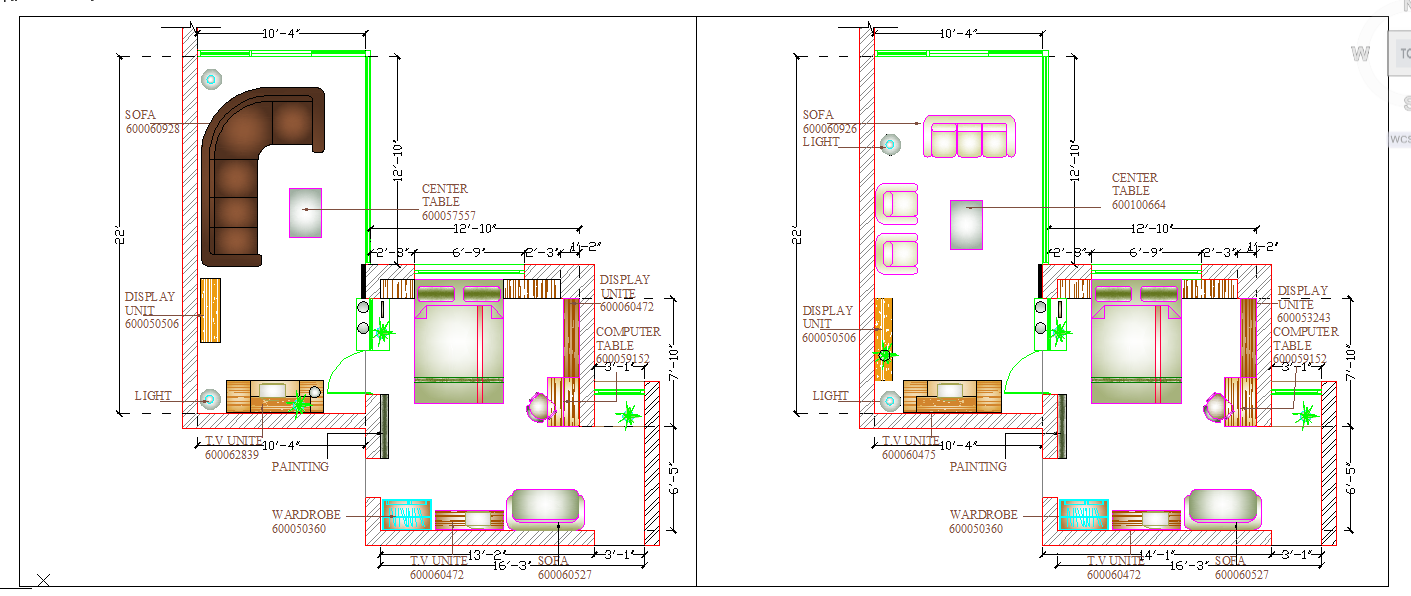The image size is (1411, 596).
Task: Click the CENTER TABLE 600100664 label
Action: pyautogui.click(x=1137, y=191)
